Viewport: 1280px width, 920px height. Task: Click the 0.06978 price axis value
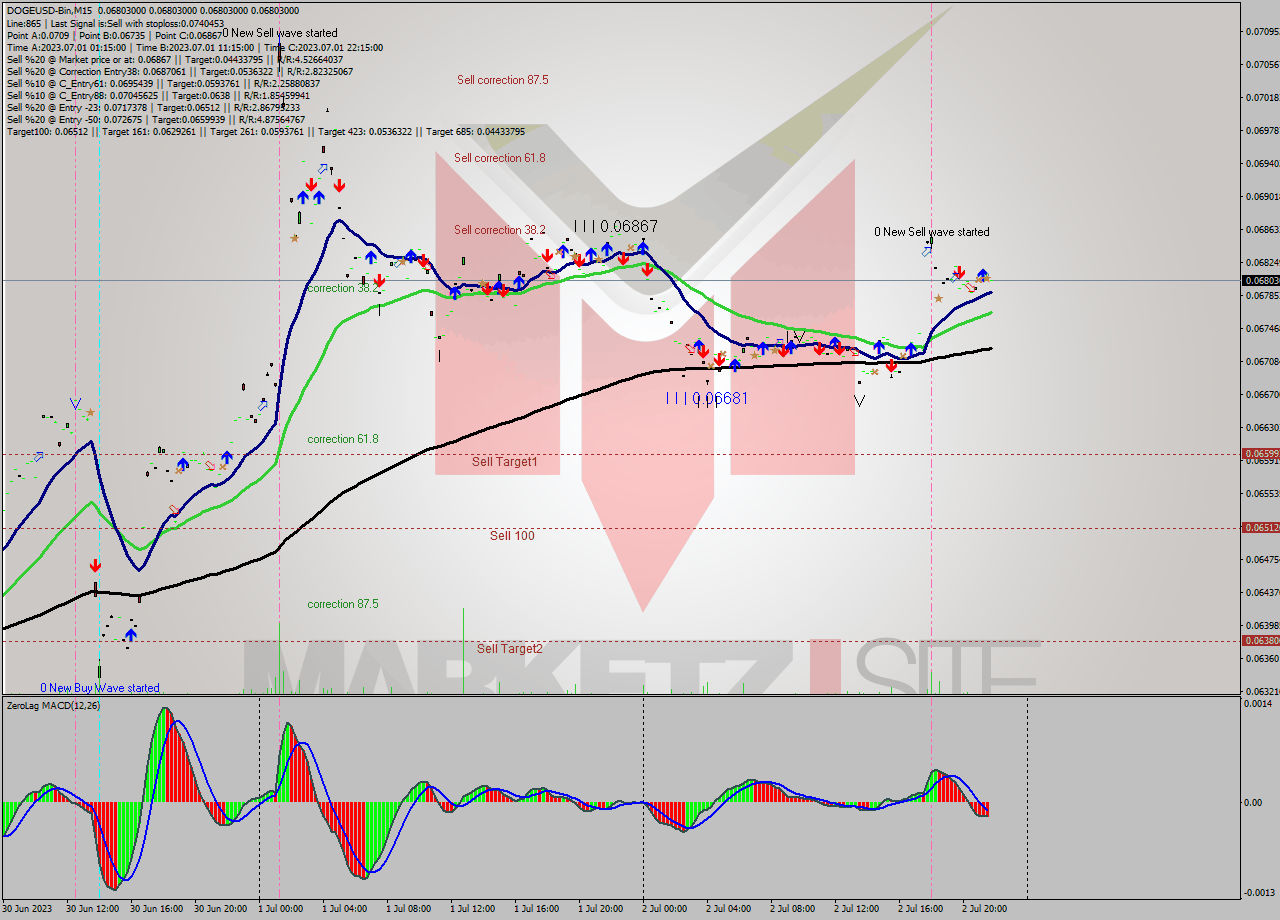pyautogui.click(x=1263, y=130)
